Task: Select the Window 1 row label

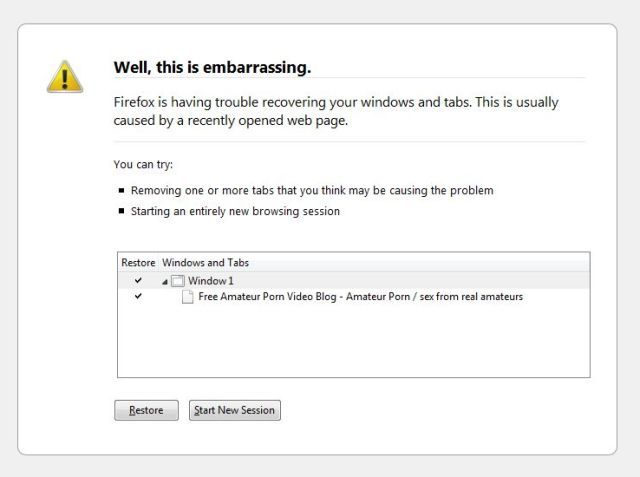Action: [210, 281]
